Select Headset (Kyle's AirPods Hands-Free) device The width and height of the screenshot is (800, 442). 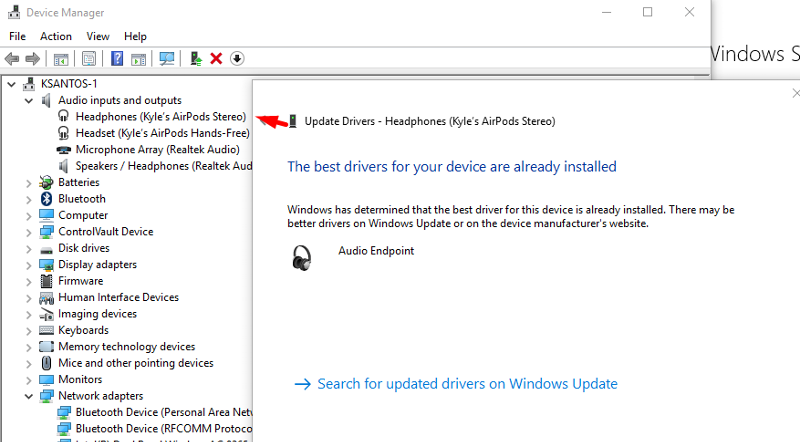pyautogui.click(x=163, y=133)
